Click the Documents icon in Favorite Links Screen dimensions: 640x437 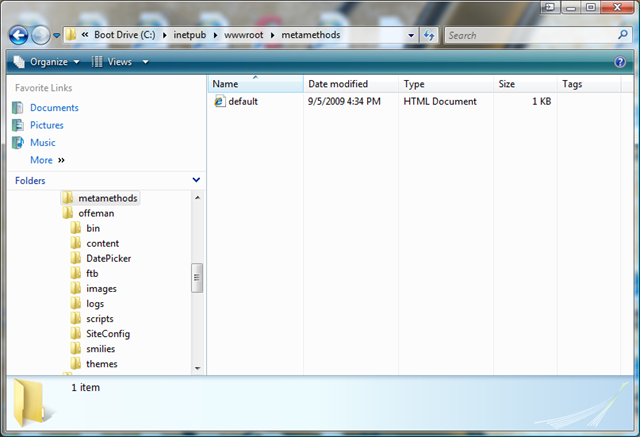pos(18,108)
